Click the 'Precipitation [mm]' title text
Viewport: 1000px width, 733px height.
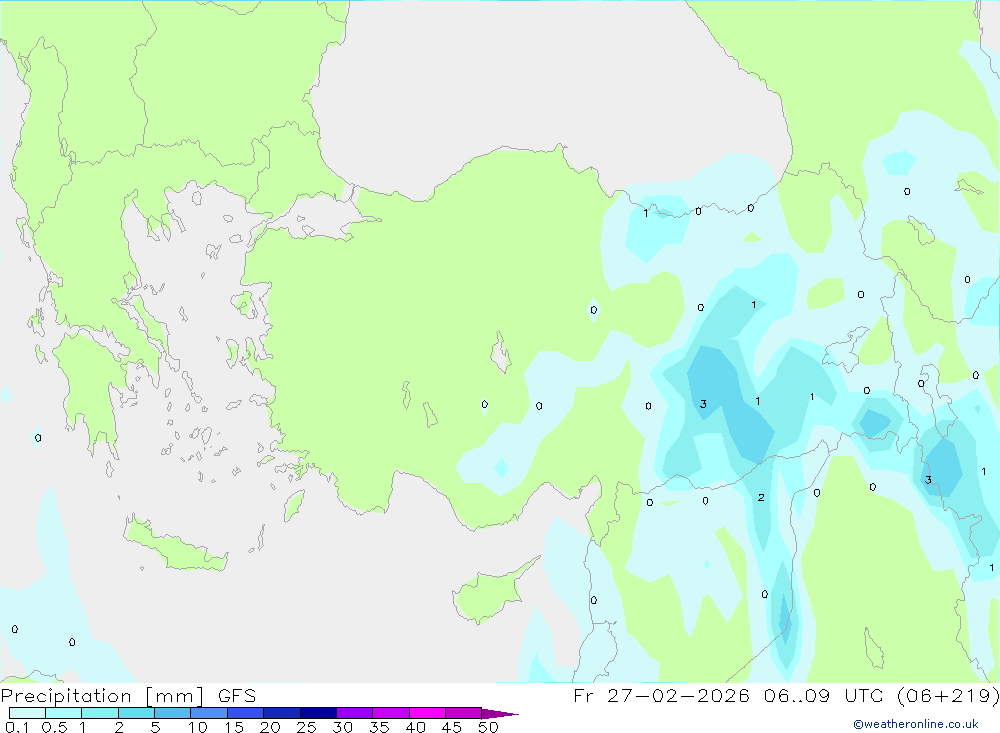103,696
